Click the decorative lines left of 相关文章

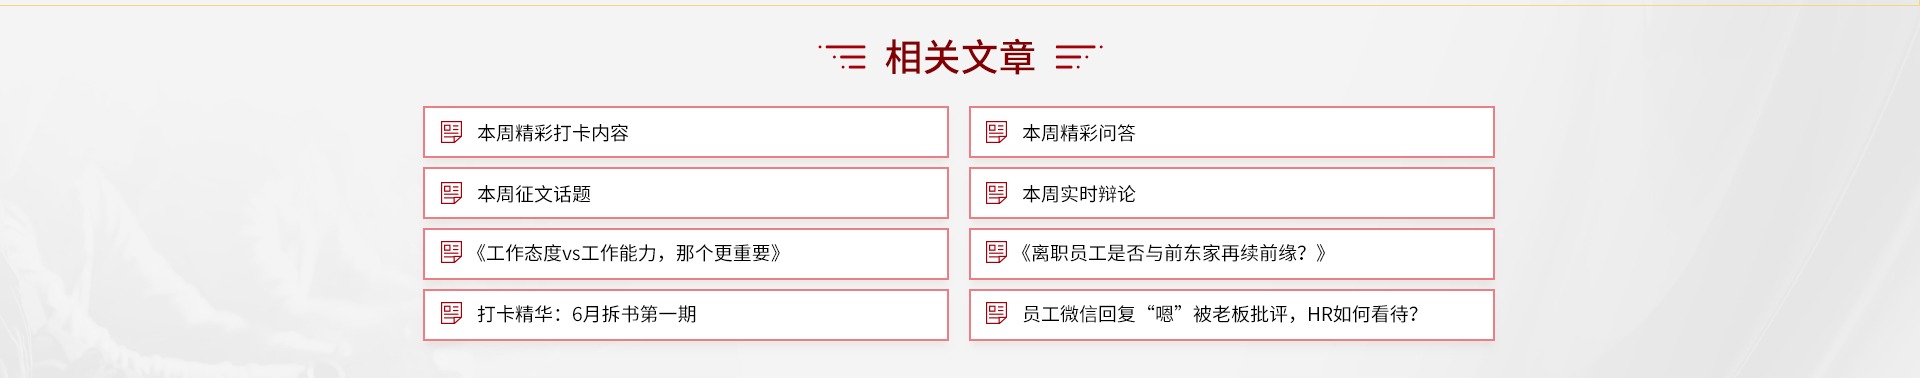[842, 56]
